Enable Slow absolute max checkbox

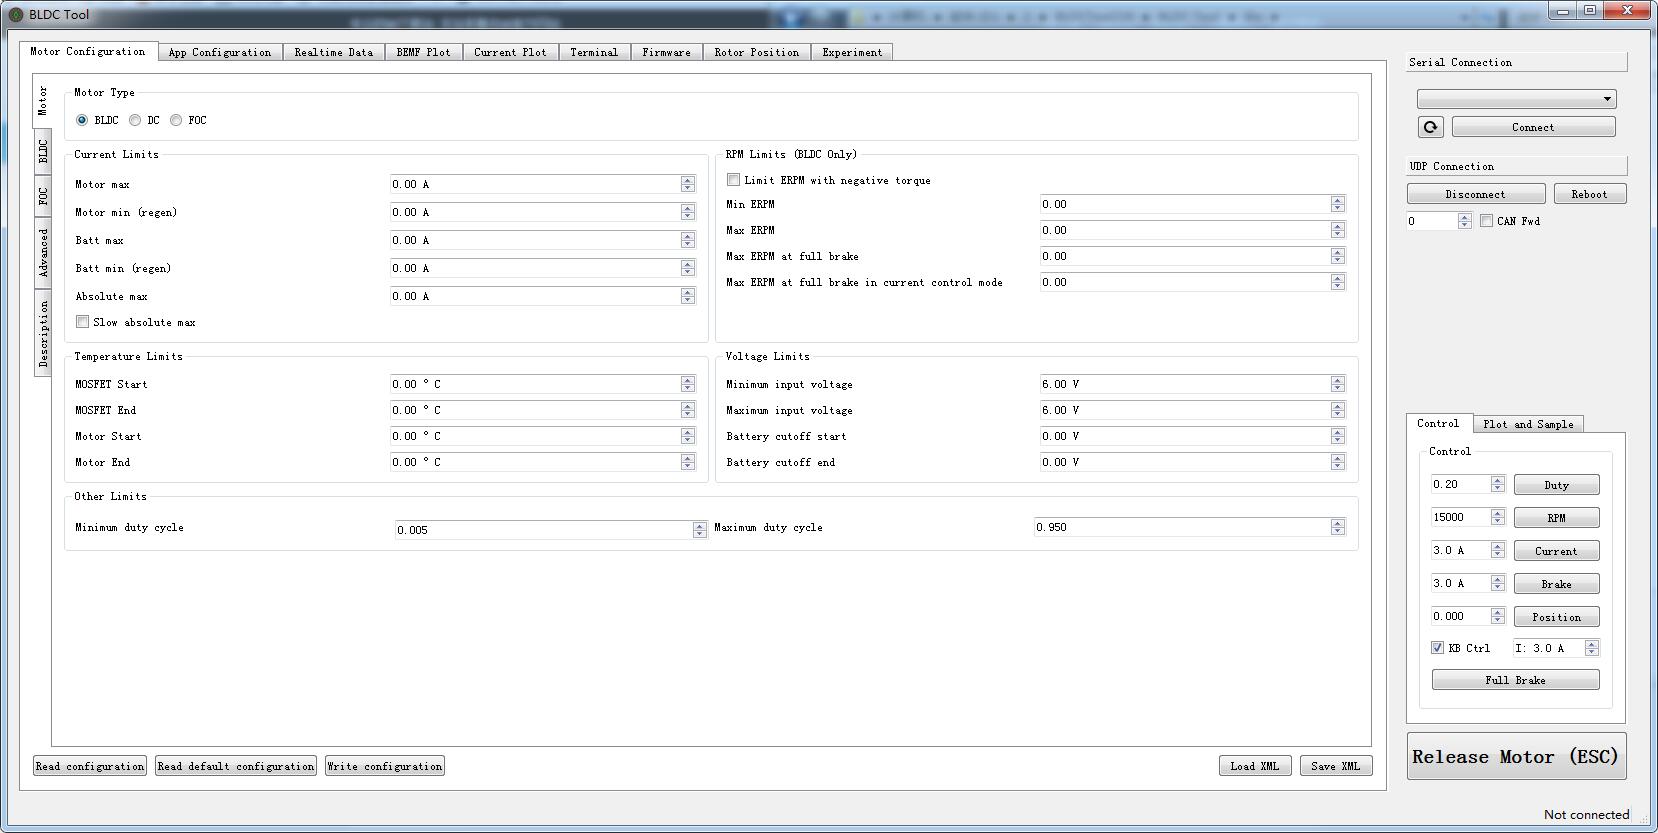(83, 322)
